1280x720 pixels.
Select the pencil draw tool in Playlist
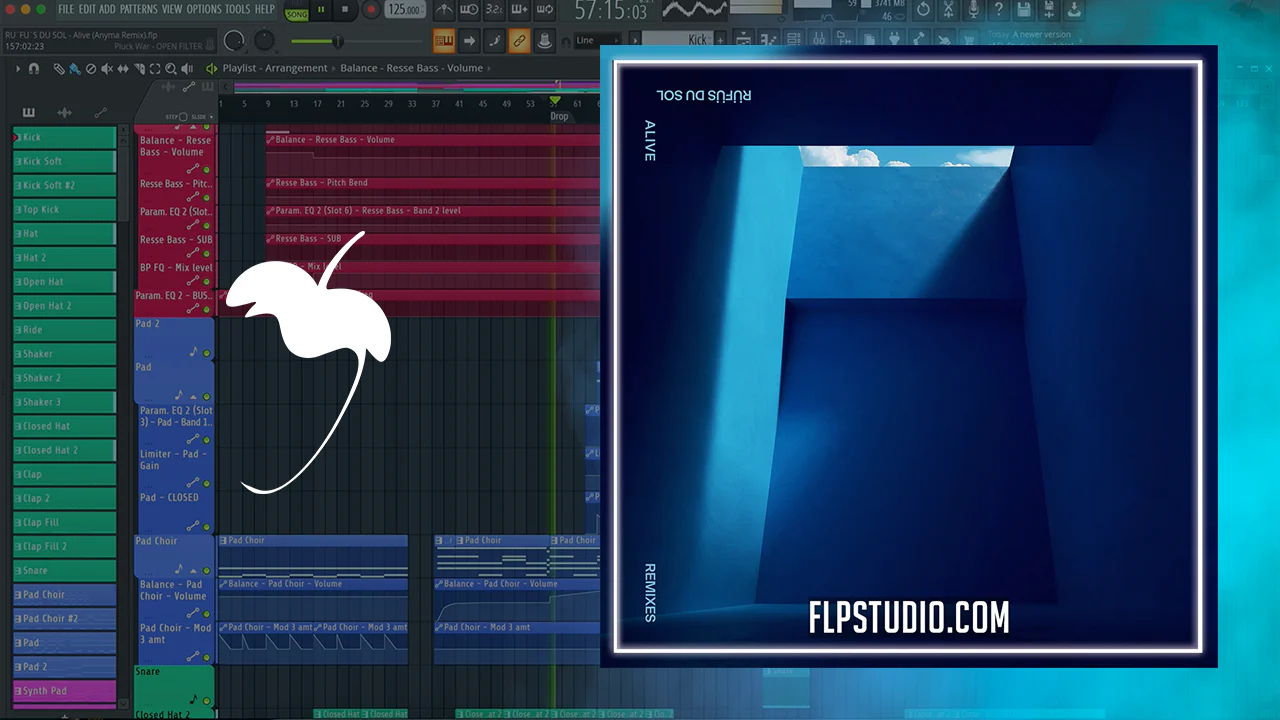[x=59, y=69]
